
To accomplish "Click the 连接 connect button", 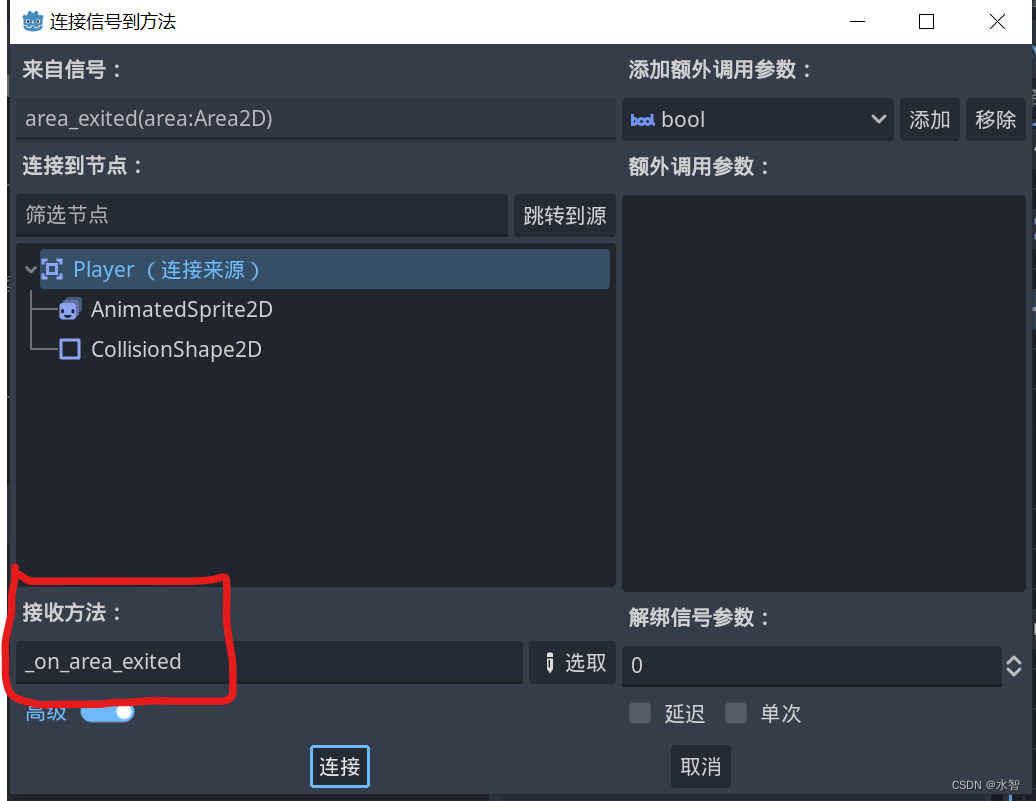I will [340, 767].
